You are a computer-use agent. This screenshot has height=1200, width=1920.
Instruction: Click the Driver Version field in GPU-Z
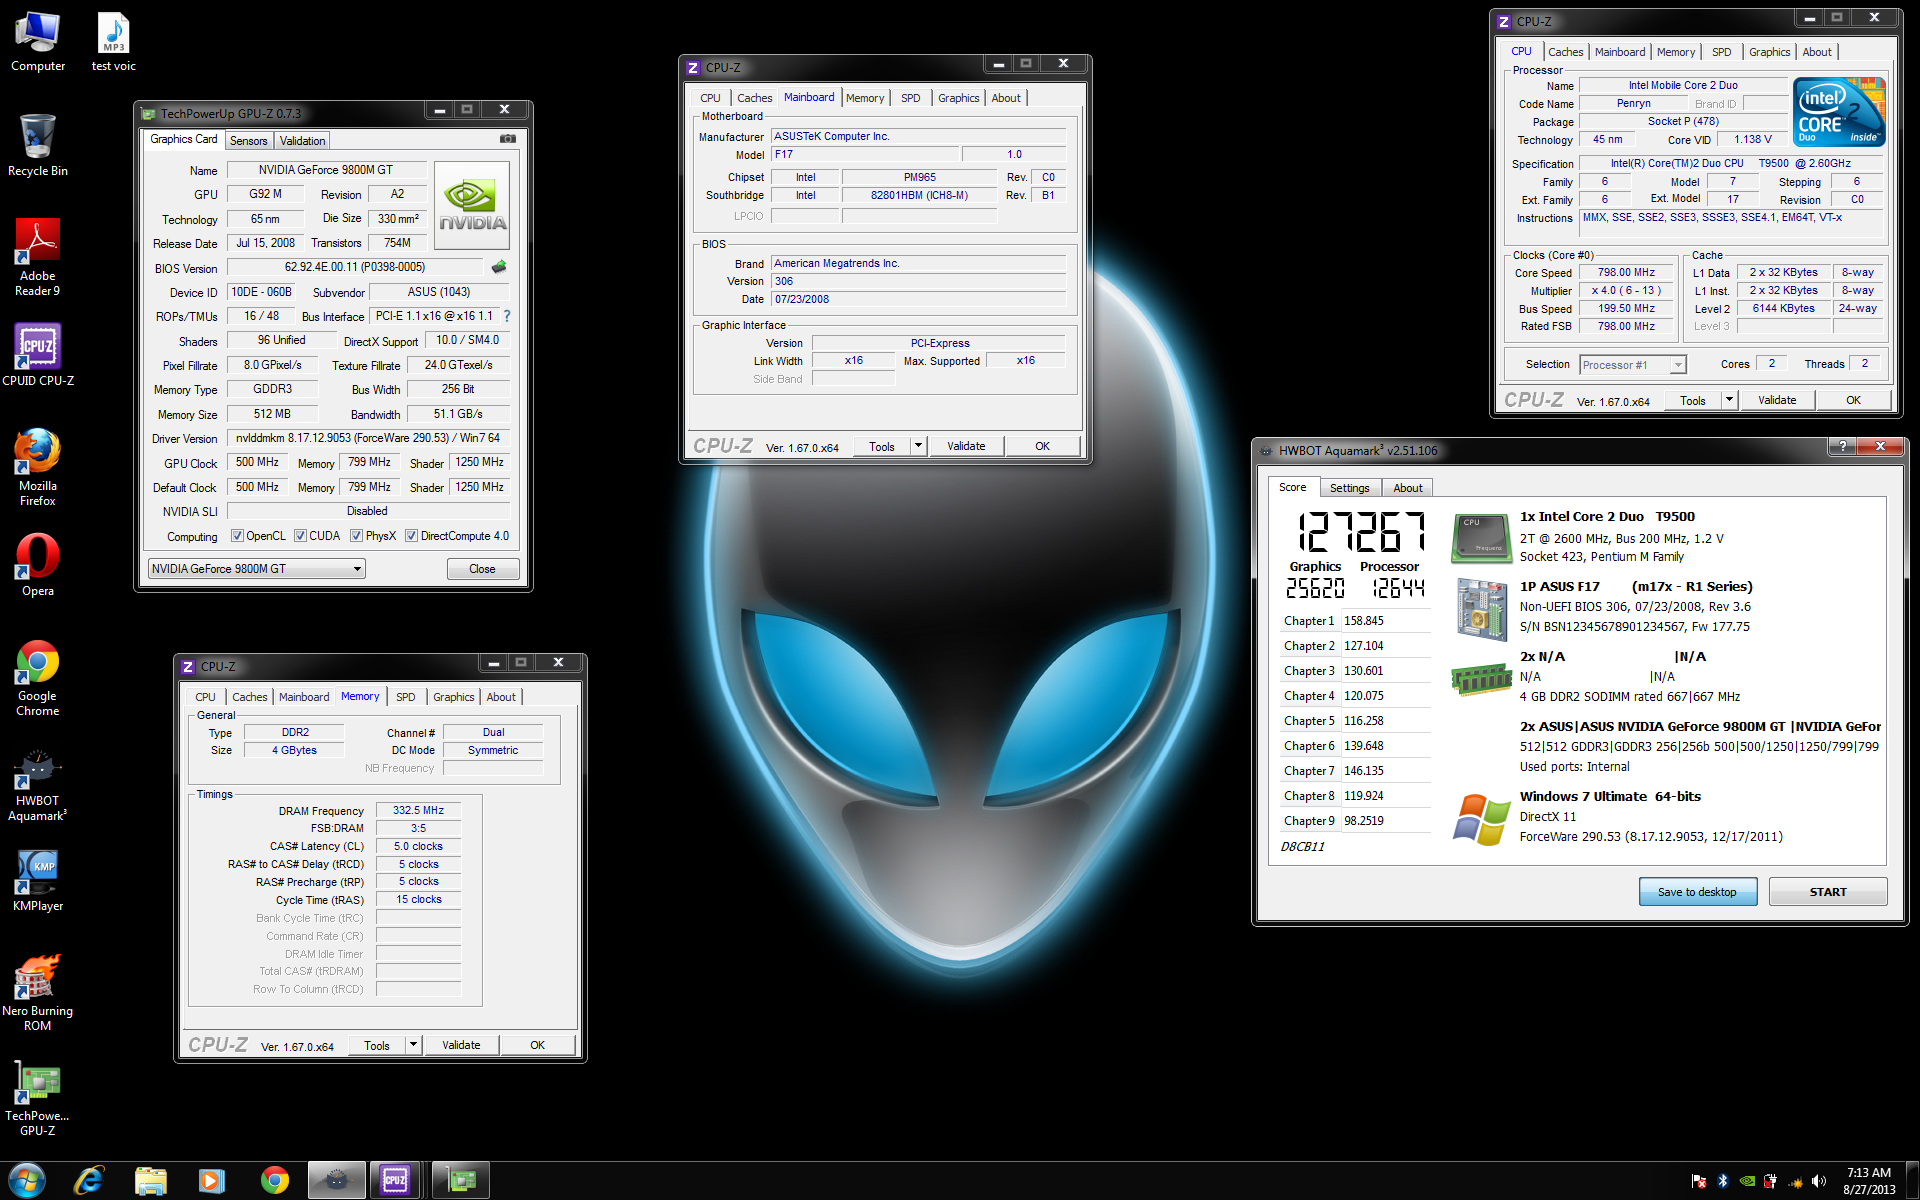pos(368,438)
